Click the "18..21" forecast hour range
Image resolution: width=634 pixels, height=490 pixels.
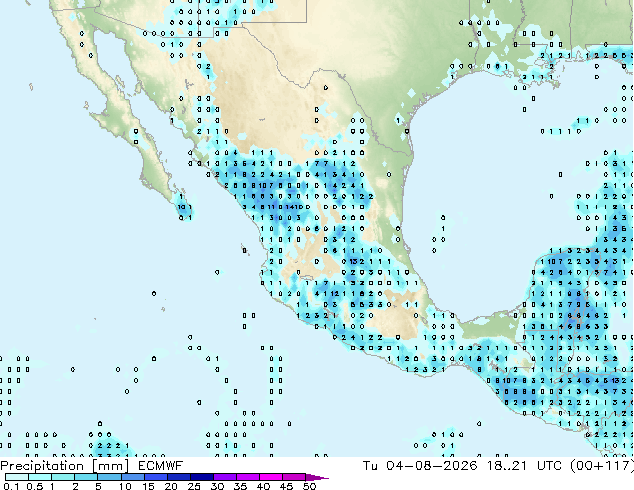507,466
